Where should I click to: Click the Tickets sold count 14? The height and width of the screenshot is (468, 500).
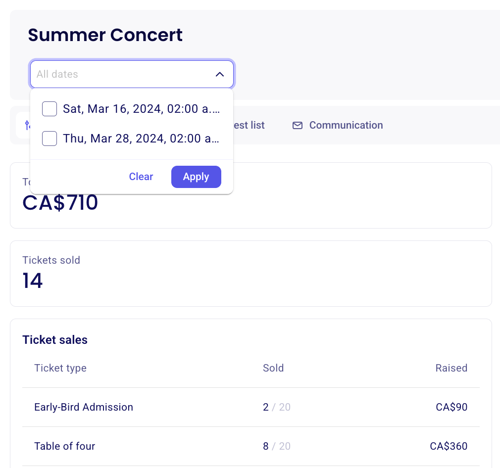tap(33, 280)
